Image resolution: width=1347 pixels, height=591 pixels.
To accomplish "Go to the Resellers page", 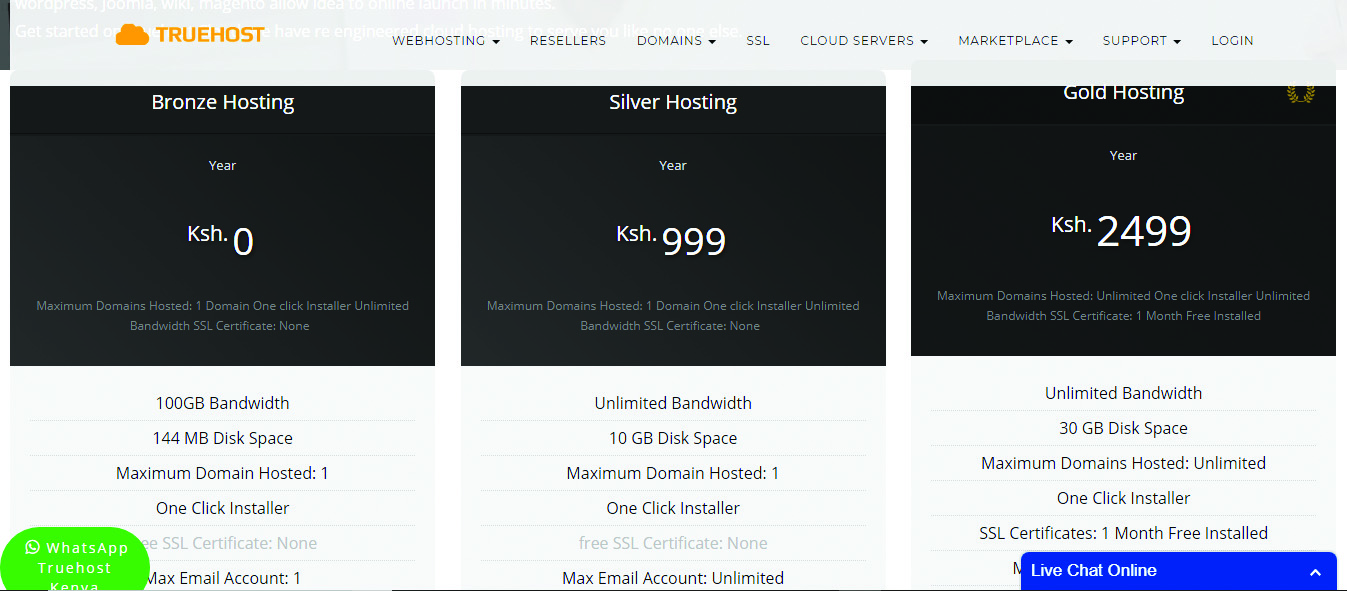I will coord(568,41).
